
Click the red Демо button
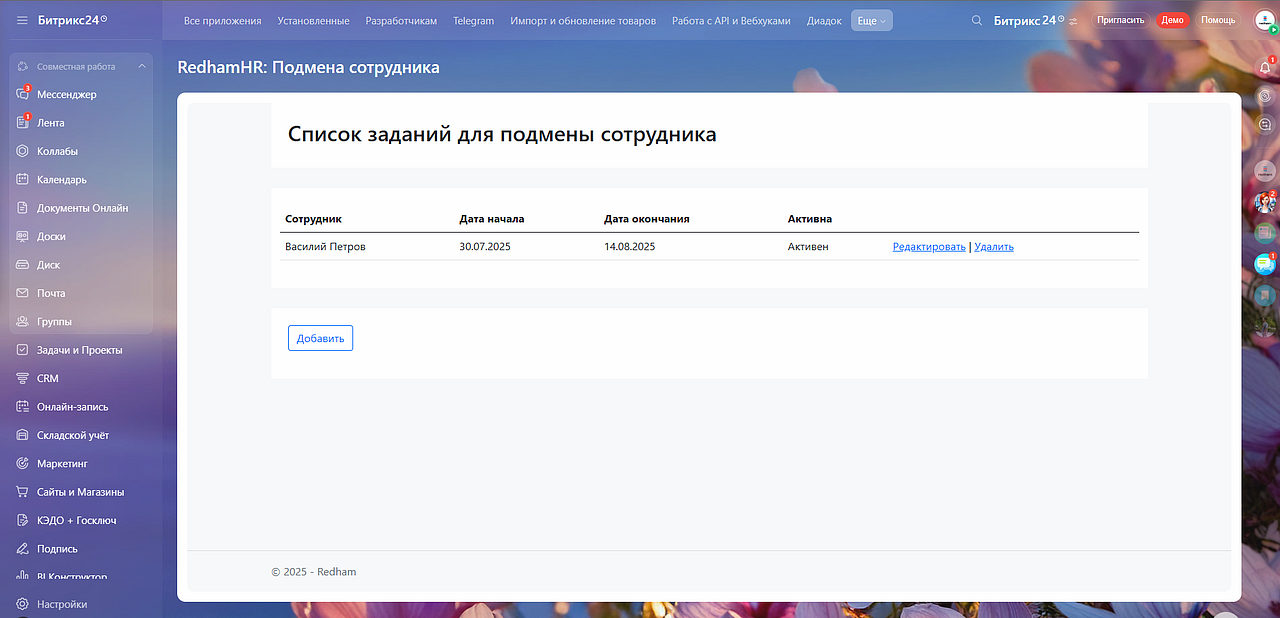(x=1172, y=20)
